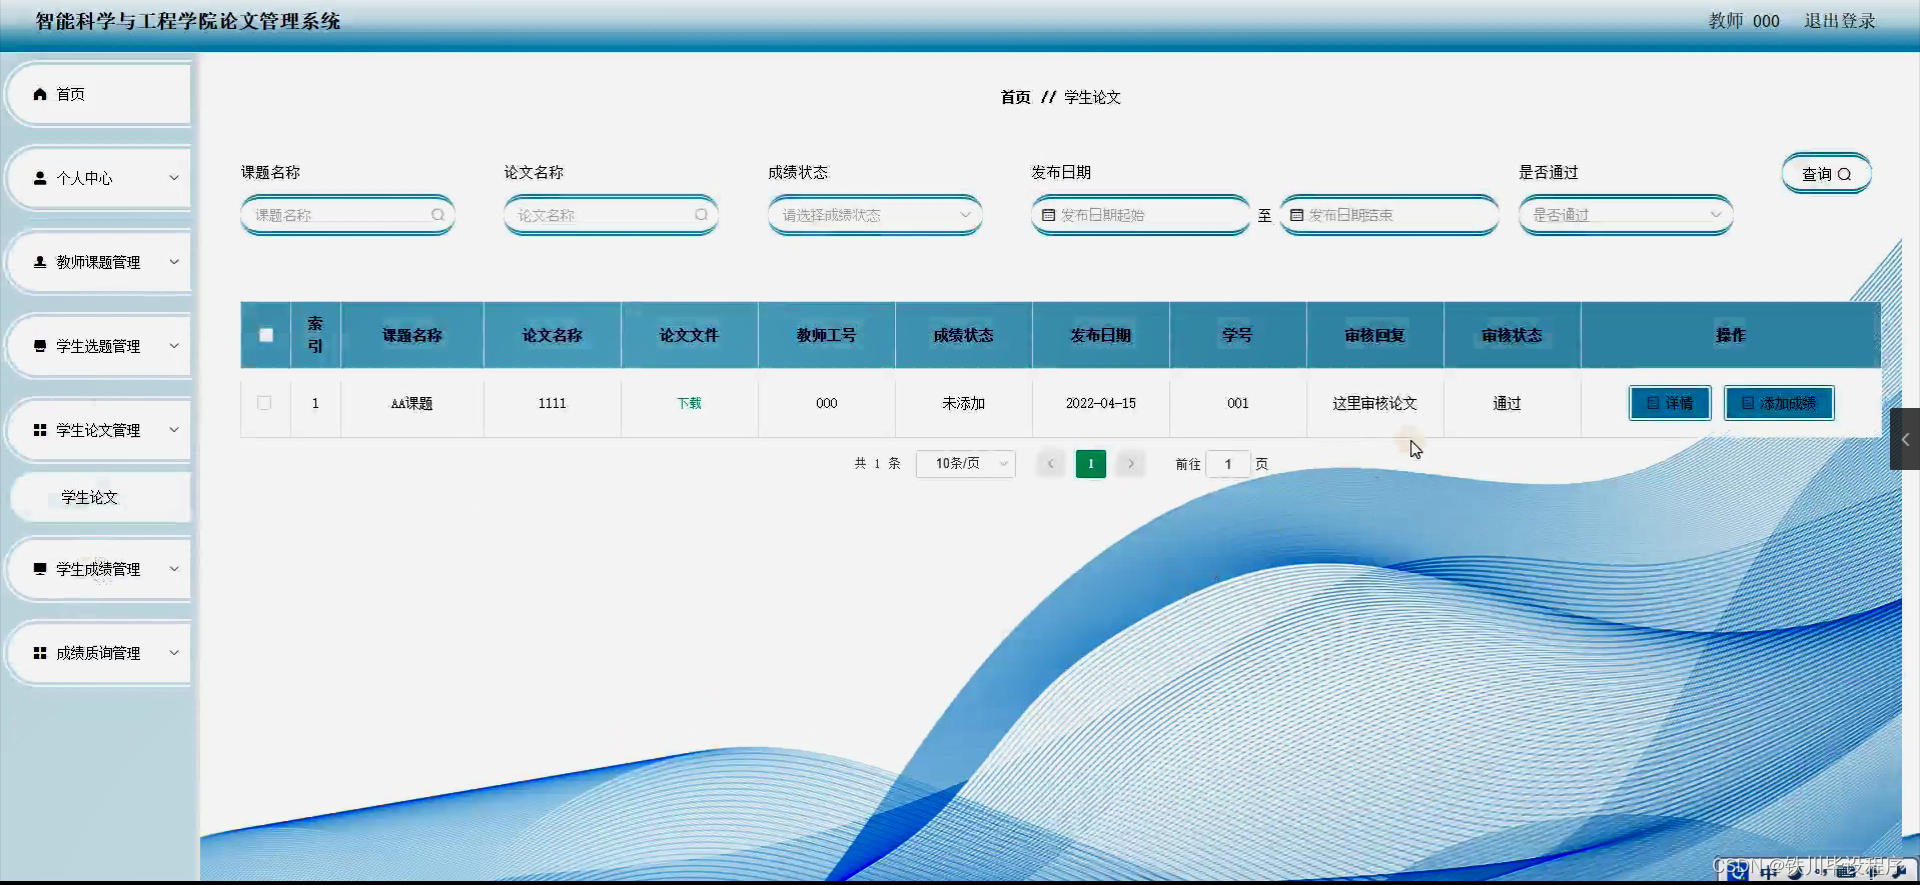Click the search icon in 论文名称 field
This screenshot has height=885, width=1920.
pyautogui.click(x=701, y=215)
